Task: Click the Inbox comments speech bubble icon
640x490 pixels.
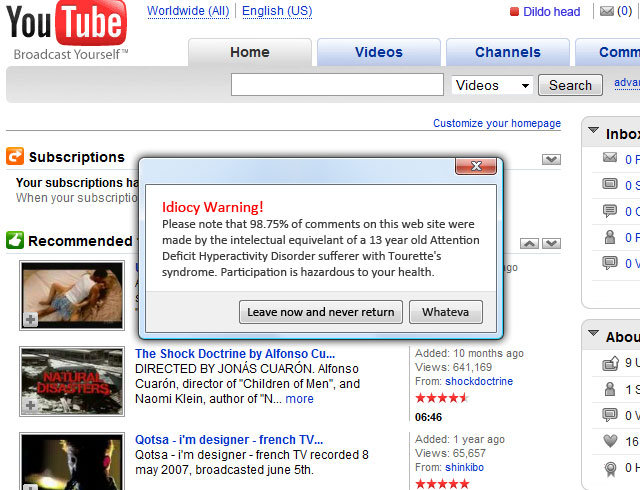Action: tap(610, 211)
